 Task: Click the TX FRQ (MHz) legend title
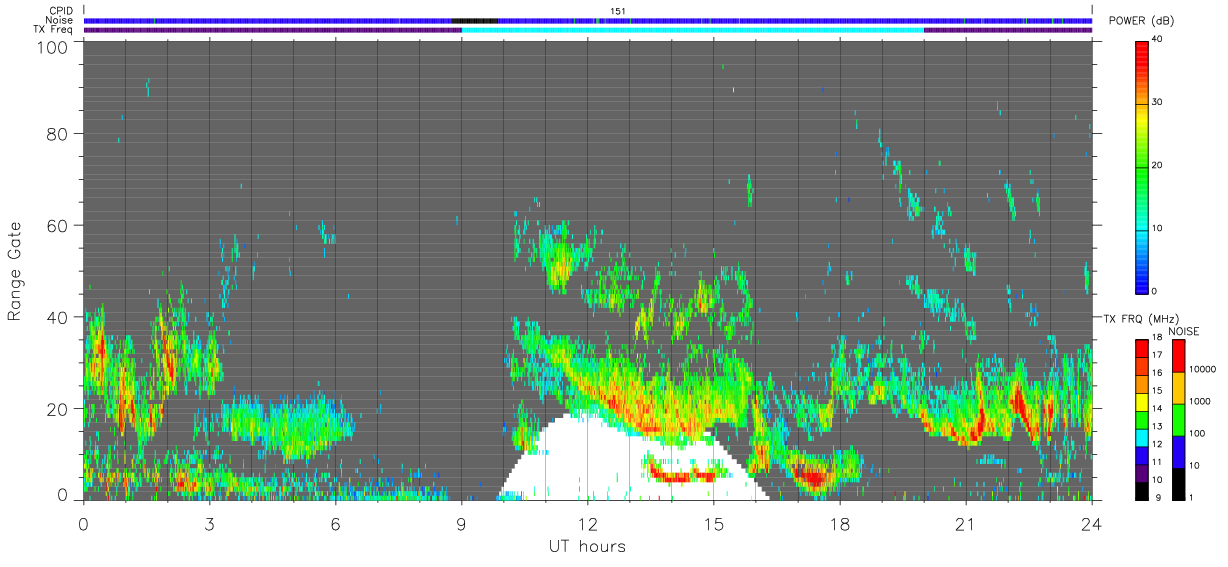(x=1142, y=318)
